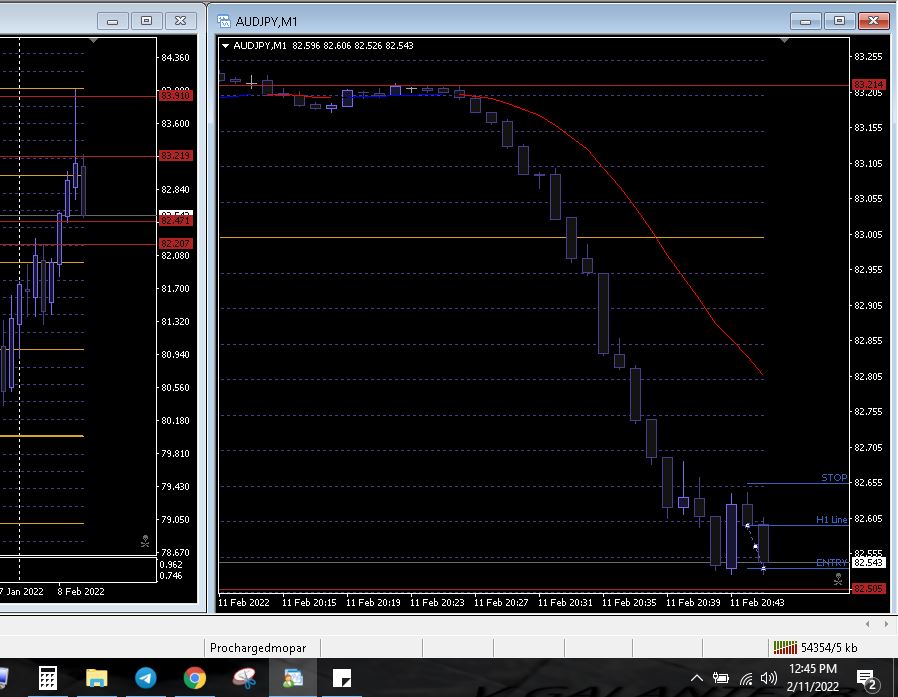Open the Snipping Tool taskbar icon

pyautogui.click(x=244, y=678)
